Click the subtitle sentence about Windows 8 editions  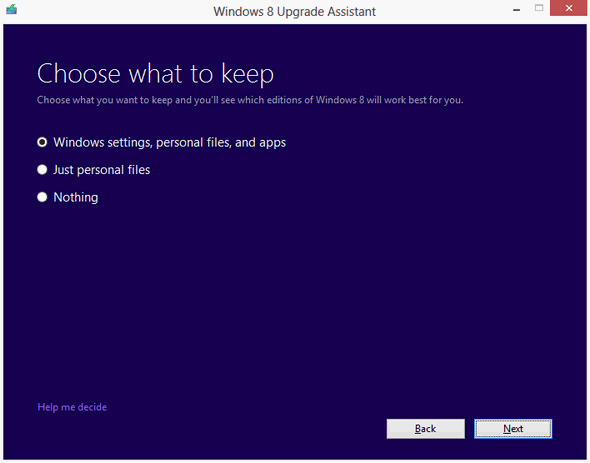250,100
